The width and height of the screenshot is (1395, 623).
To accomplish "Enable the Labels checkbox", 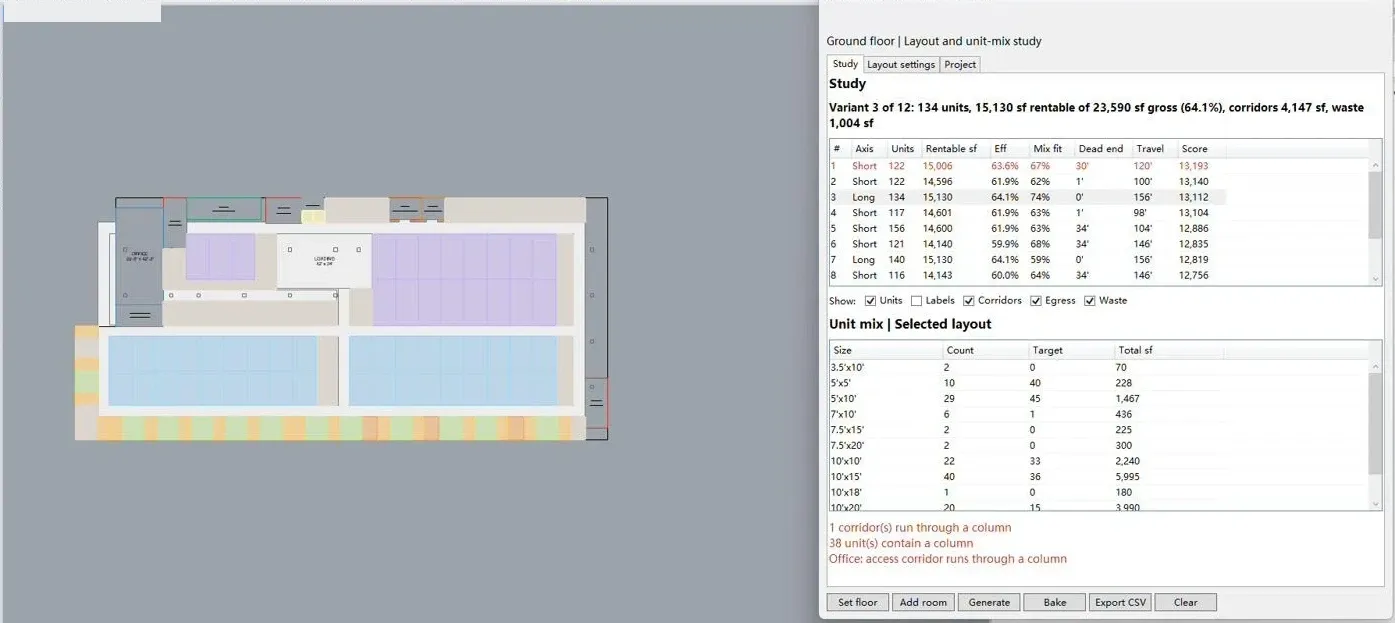I will pyautogui.click(x=916, y=300).
